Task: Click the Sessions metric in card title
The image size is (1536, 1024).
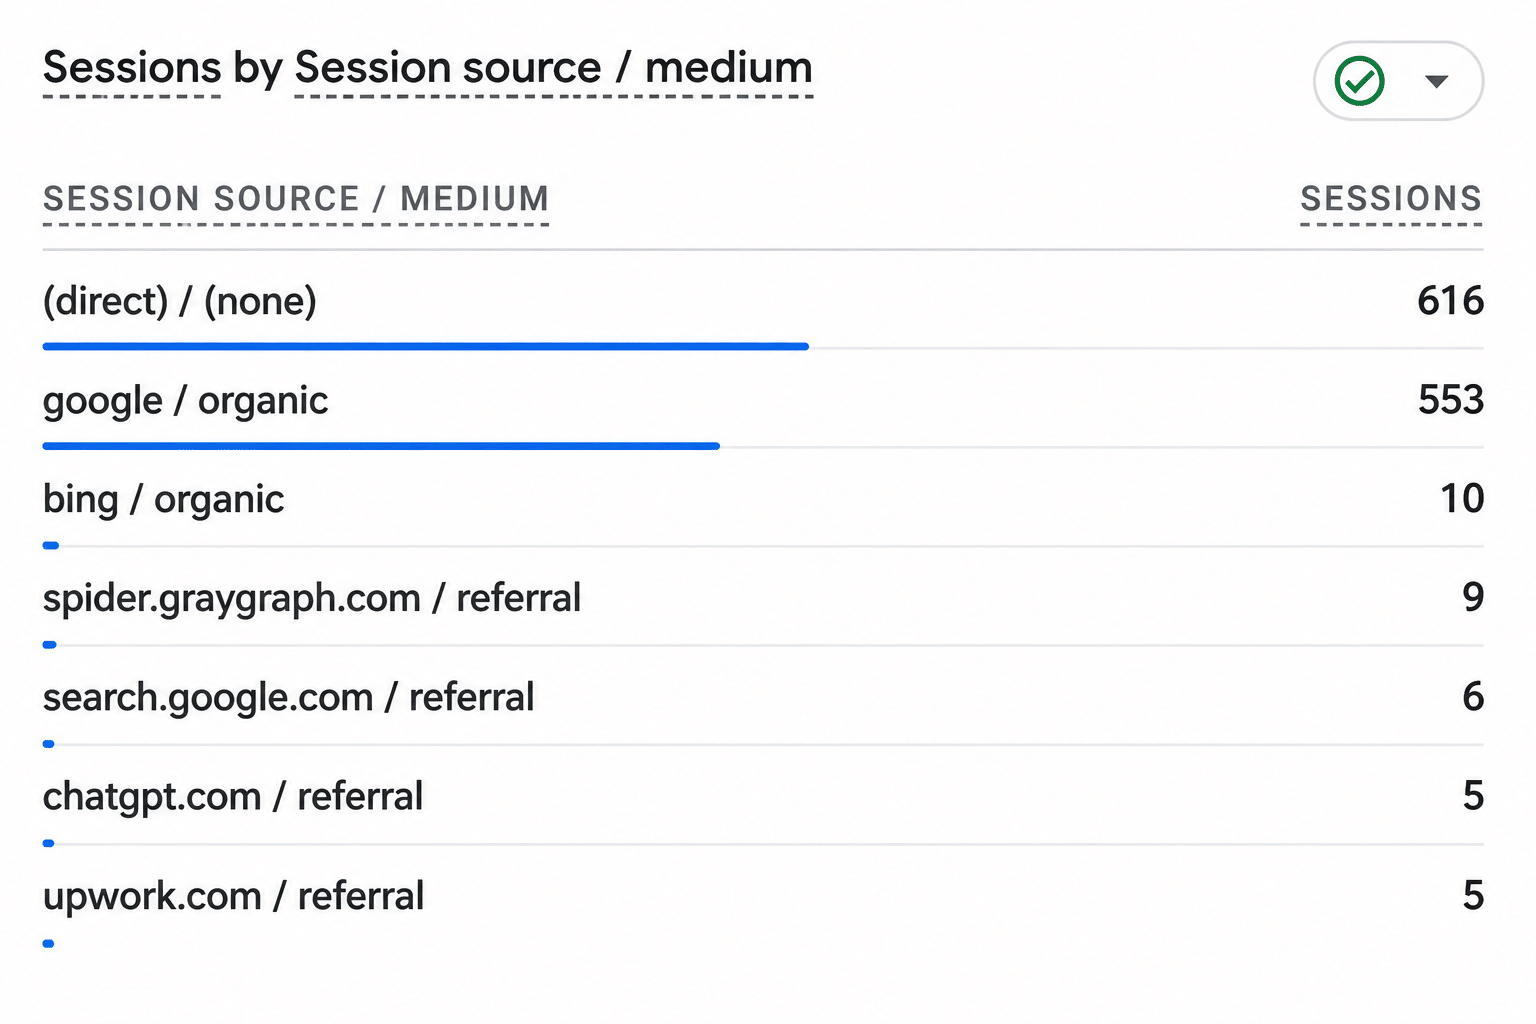Action: click(x=132, y=68)
